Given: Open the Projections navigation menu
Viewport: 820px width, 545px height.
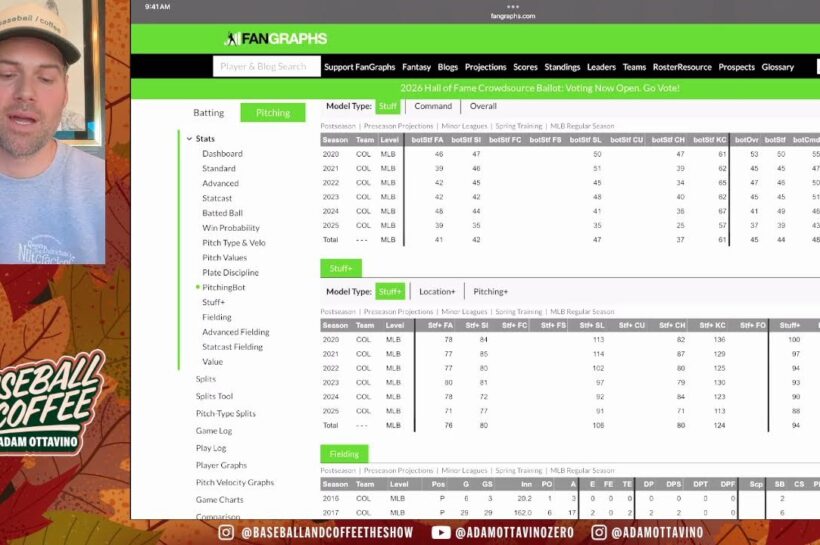Looking at the screenshot, I should (x=485, y=67).
